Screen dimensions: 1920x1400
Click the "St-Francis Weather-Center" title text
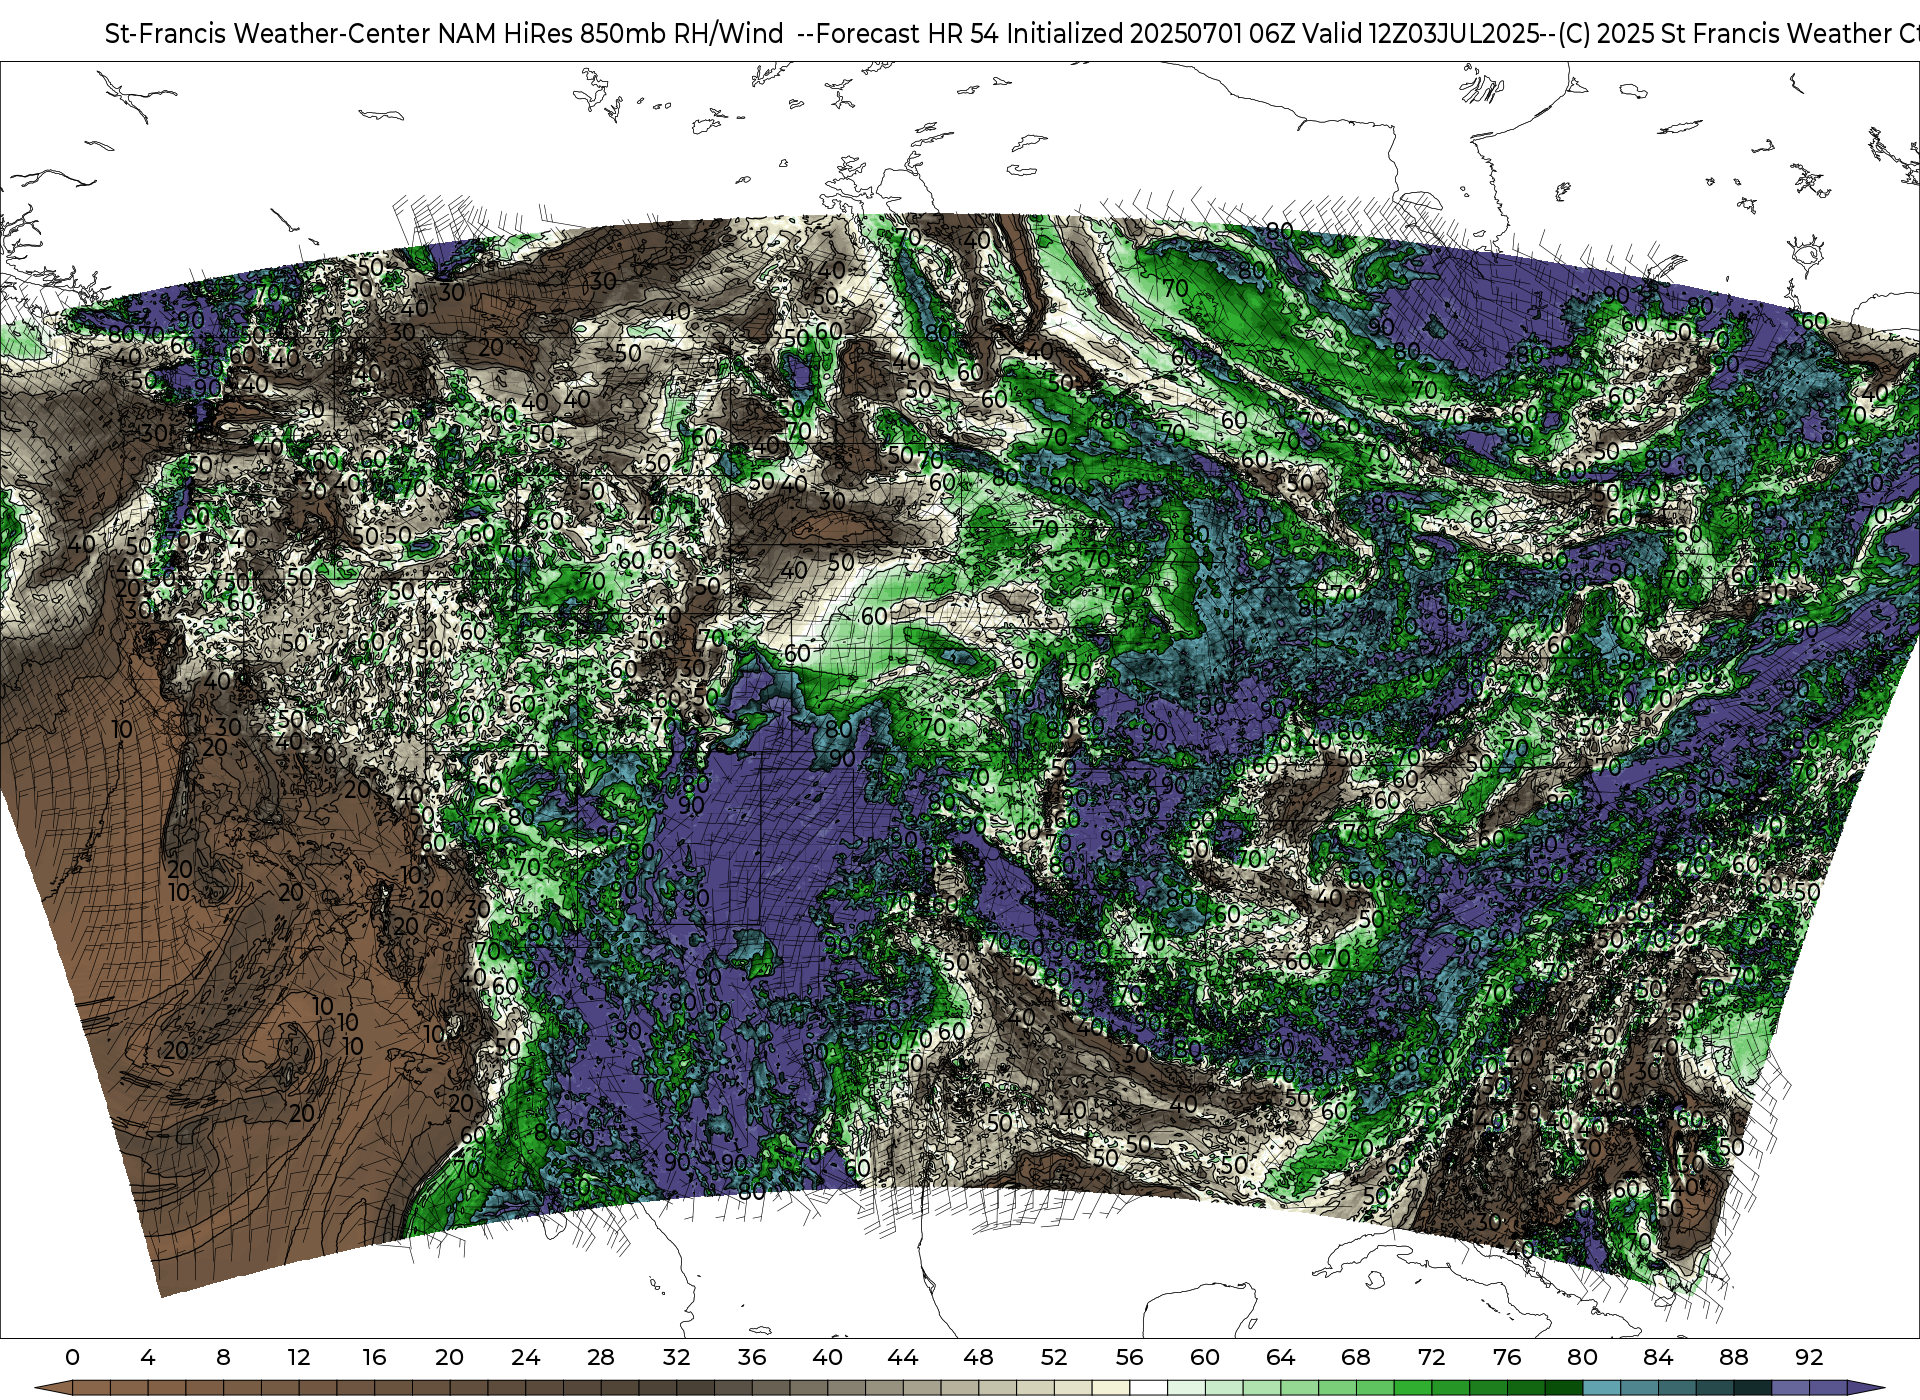[268, 34]
